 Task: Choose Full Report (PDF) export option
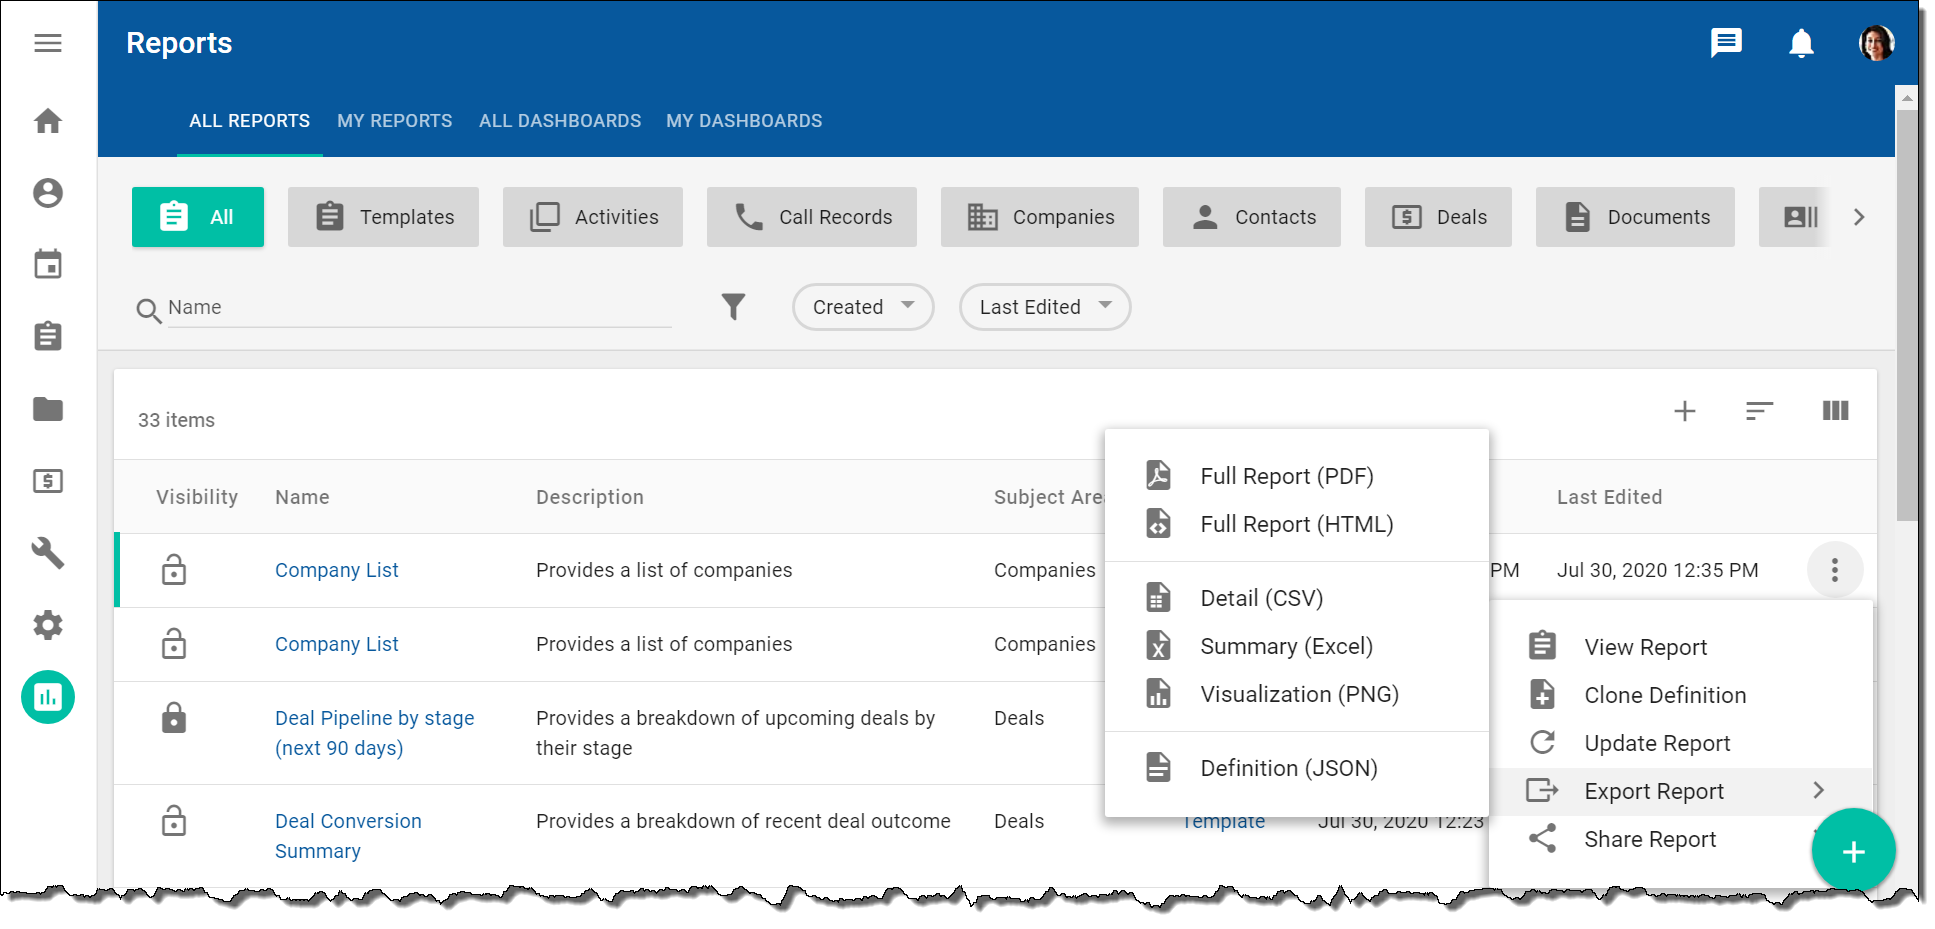tap(1286, 476)
